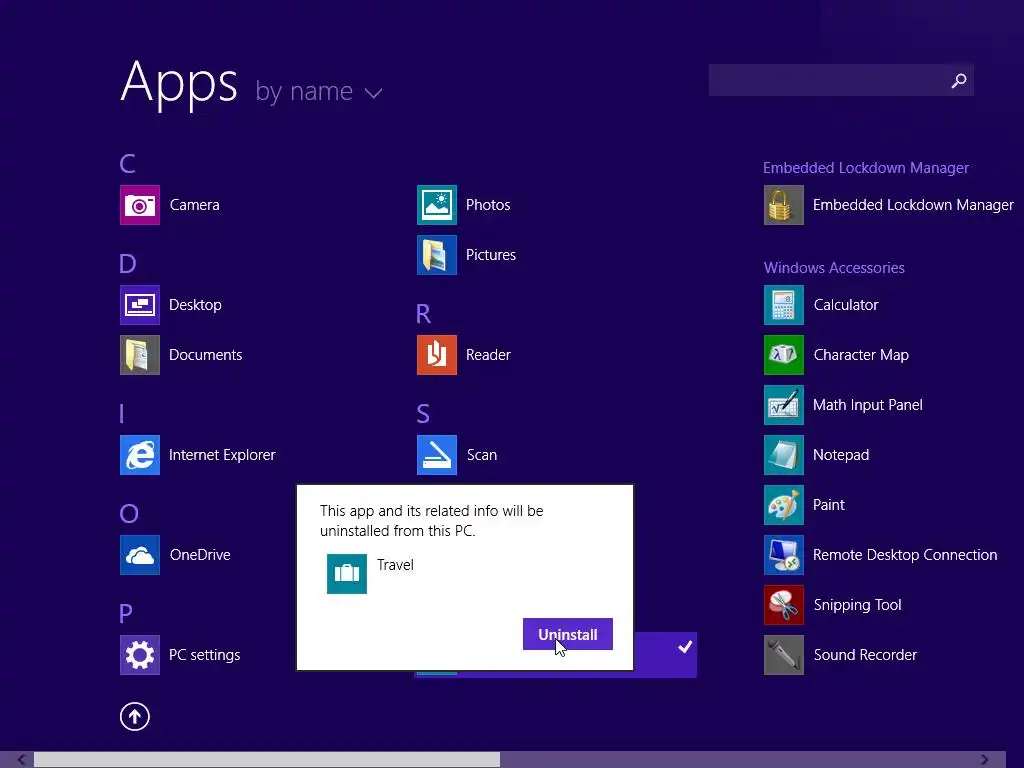Open the Calculator icon
1024x768 pixels.
pos(784,305)
